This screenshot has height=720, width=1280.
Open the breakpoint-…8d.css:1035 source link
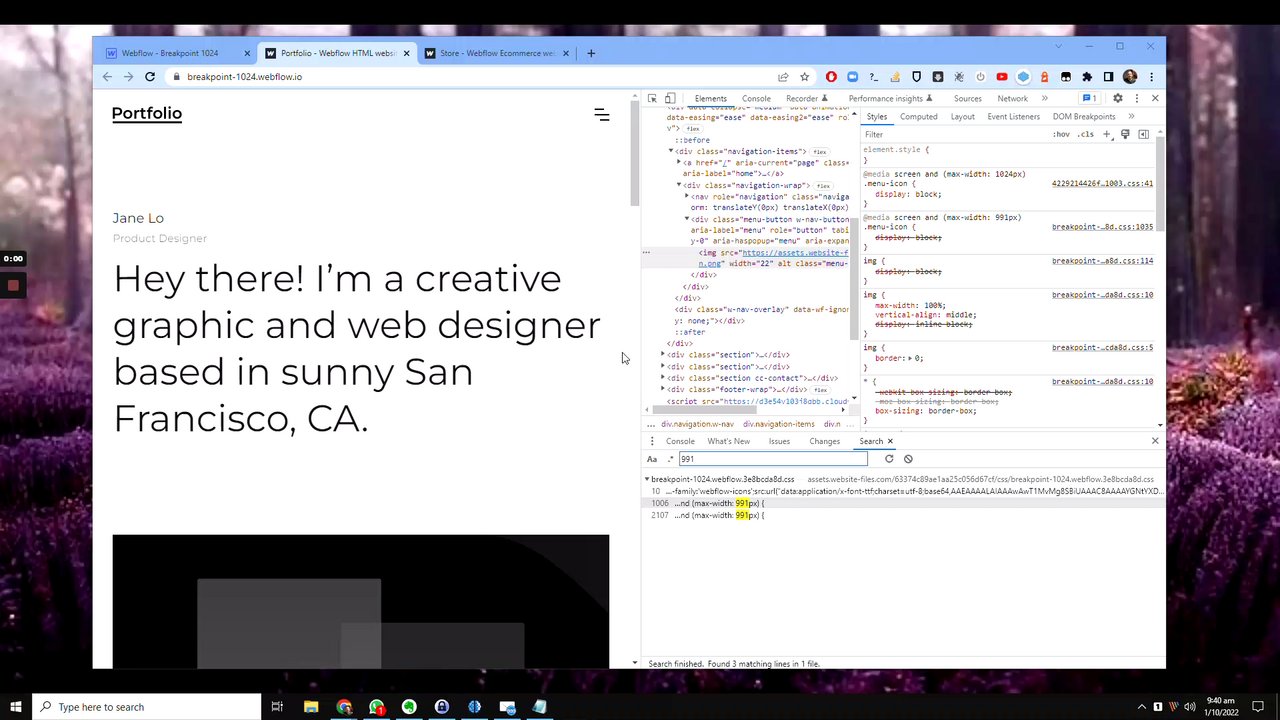pyautogui.click(x=1102, y=227)
